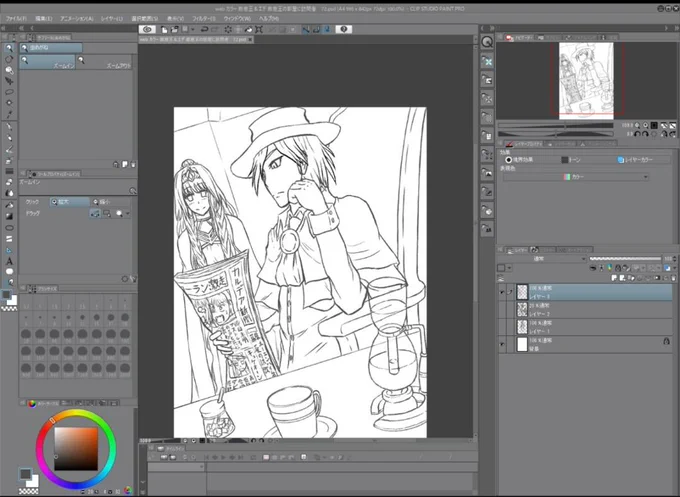Close the canvas document tab
680x497 pixels.
[250, 39]
